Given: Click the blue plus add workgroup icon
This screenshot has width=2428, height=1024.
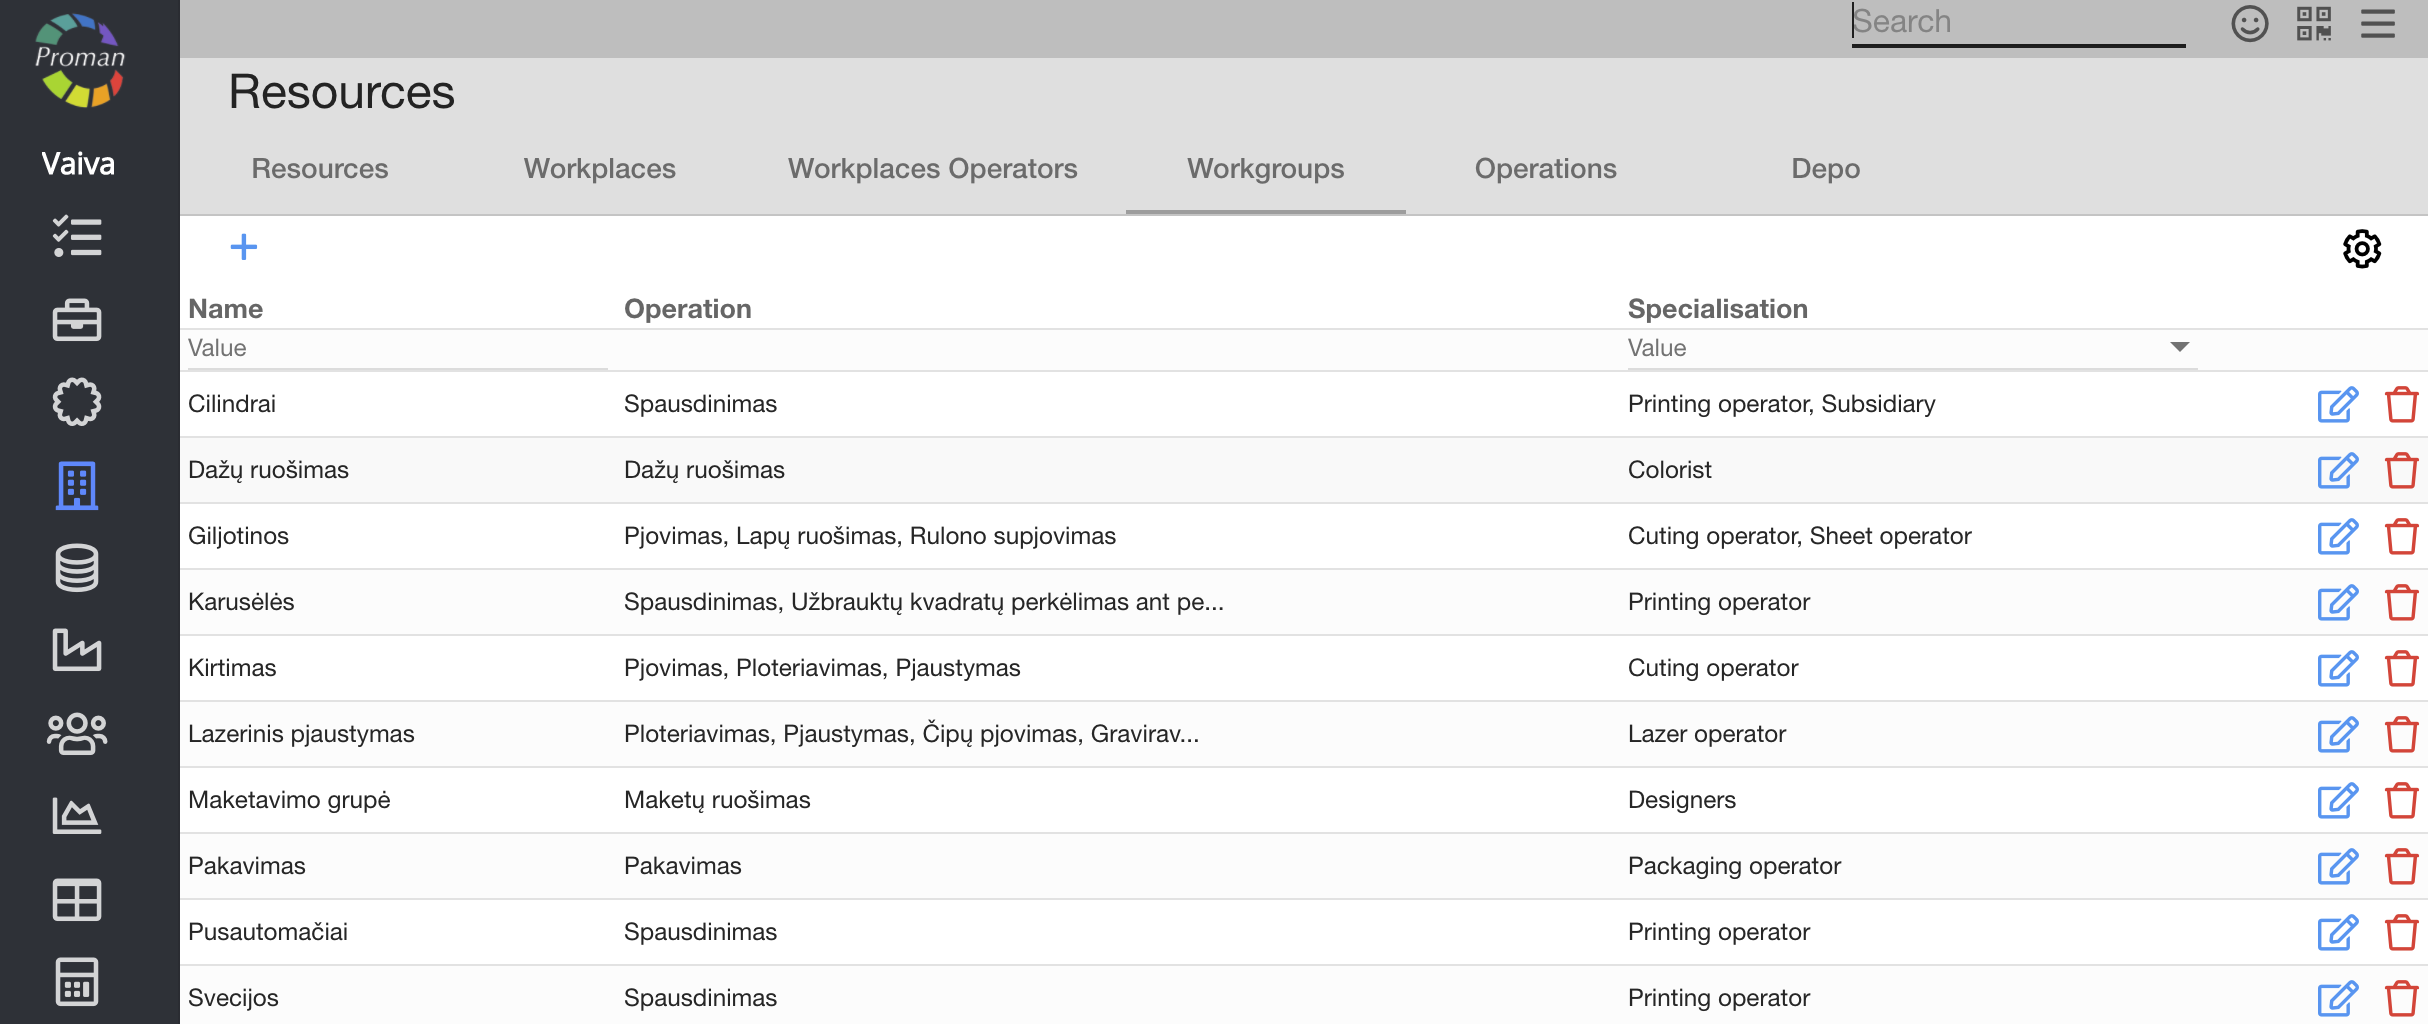Looking at the screenshot, I should [244, 247].
